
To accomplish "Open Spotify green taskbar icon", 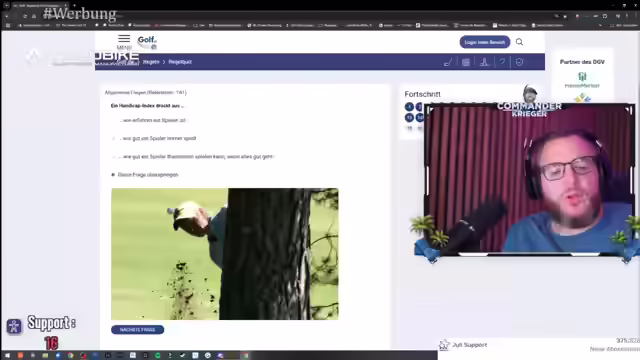I will [x=158, y=356].
